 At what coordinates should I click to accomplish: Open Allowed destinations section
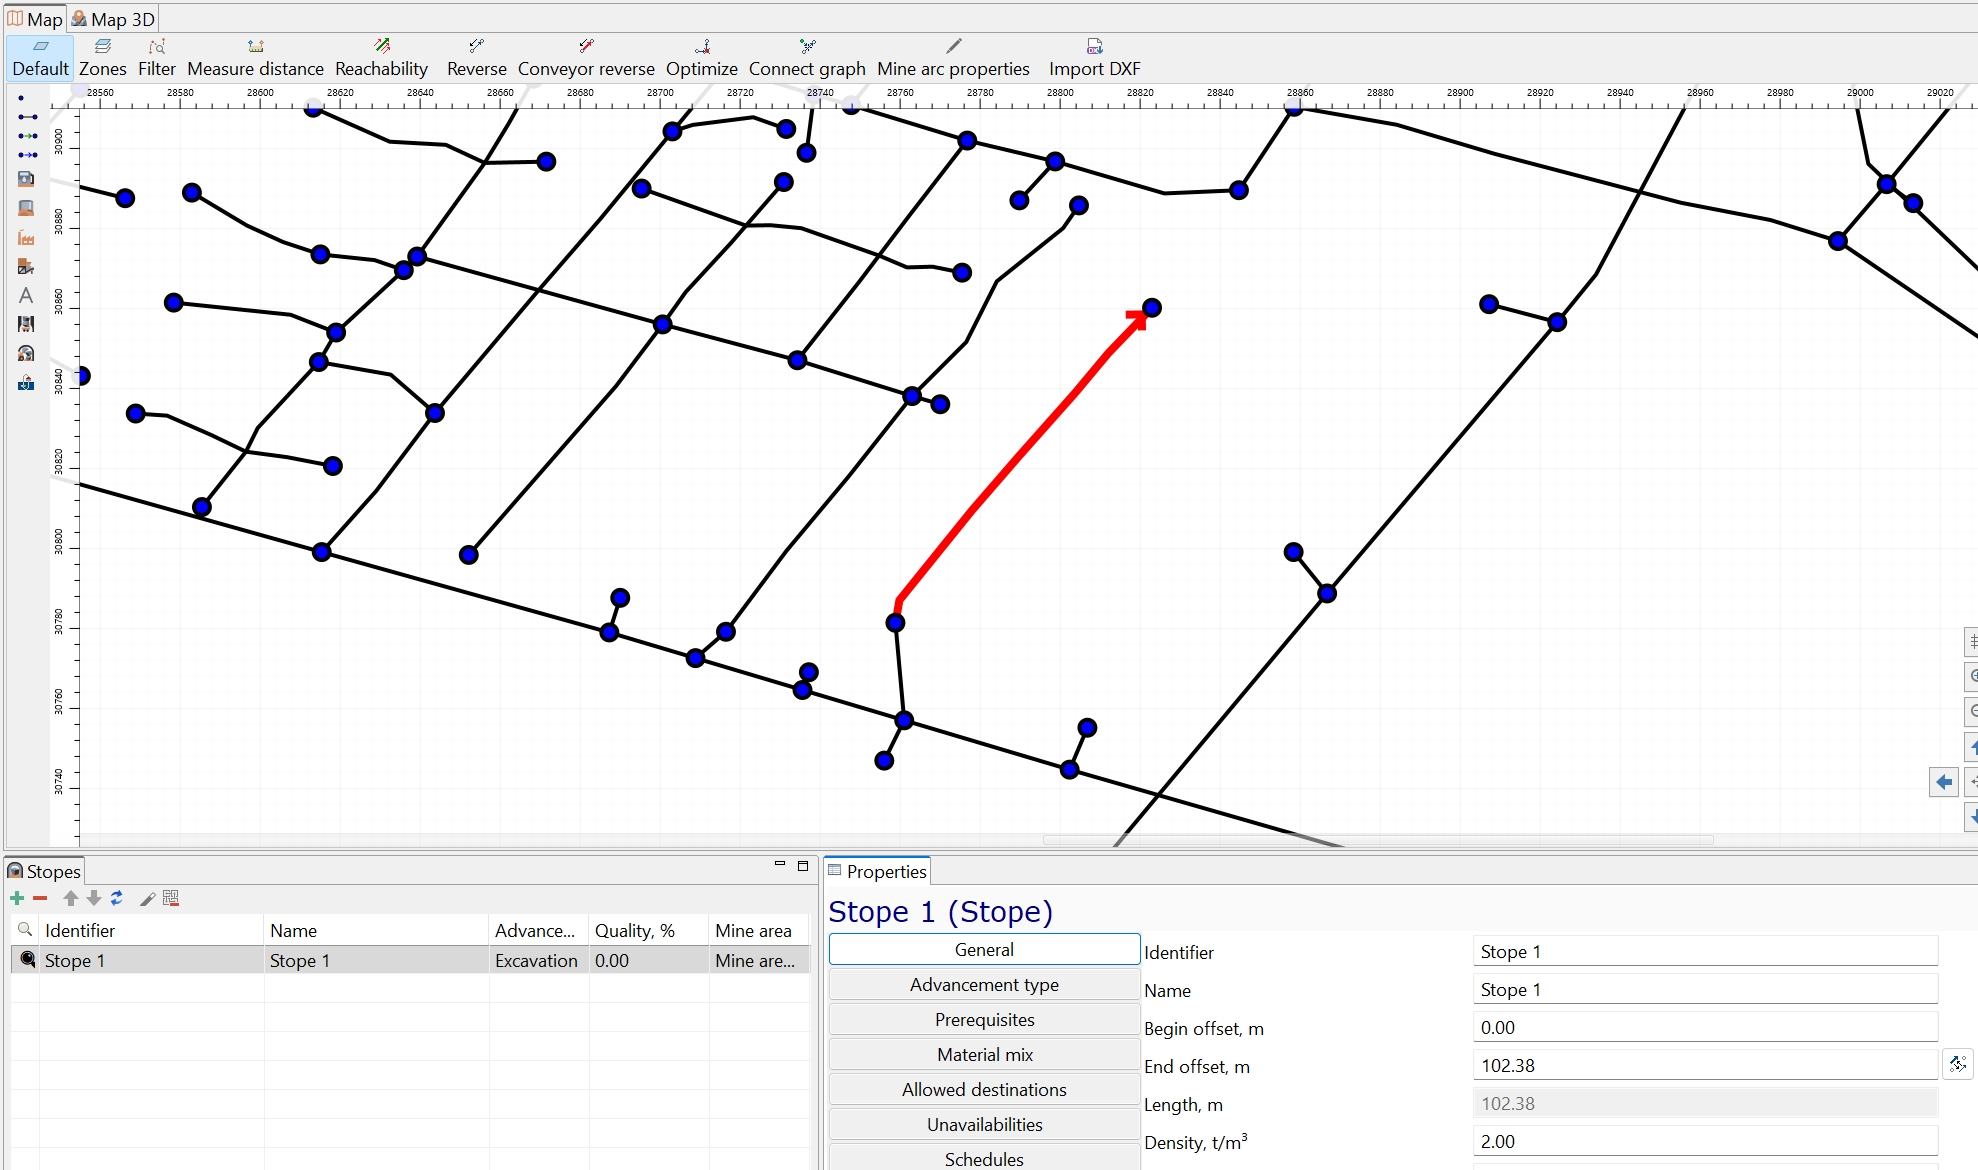click(984, 1089)
